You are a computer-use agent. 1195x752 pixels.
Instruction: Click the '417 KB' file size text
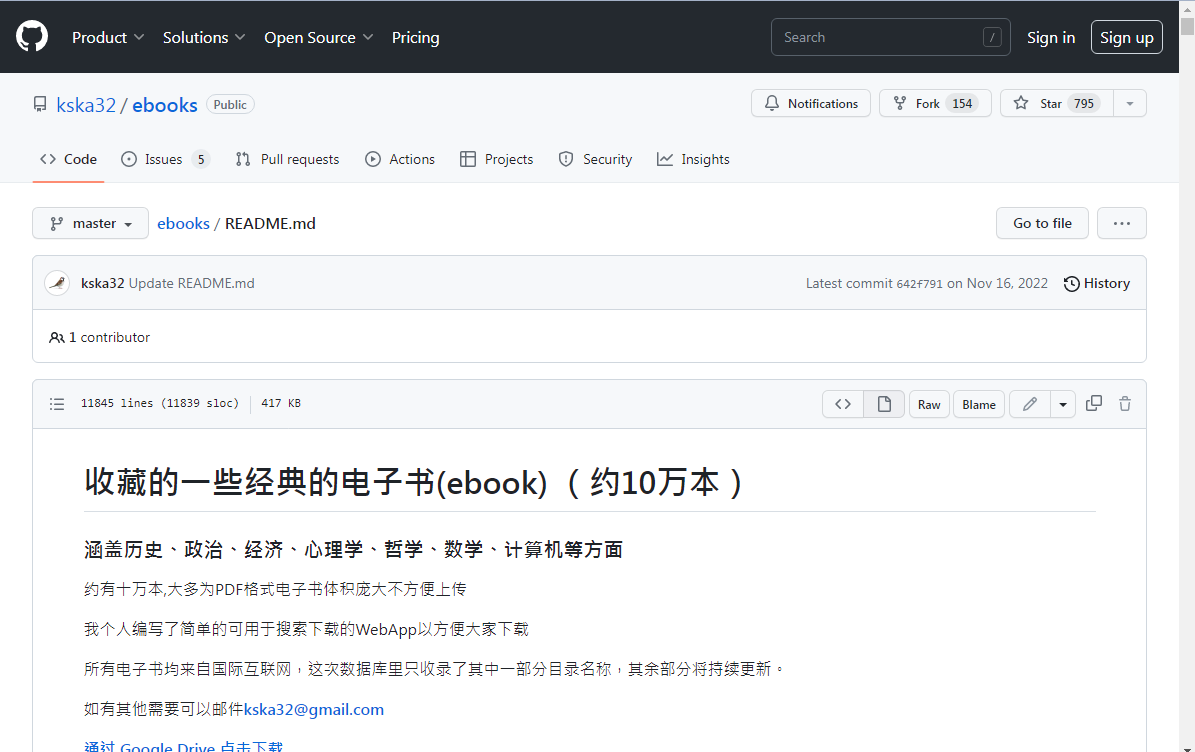point(281,403)
